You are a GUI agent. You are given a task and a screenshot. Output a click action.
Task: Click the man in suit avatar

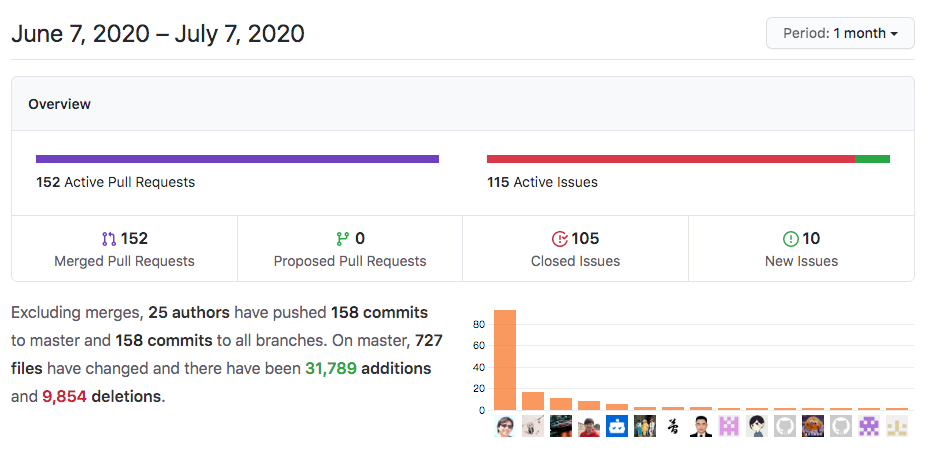point(701,427)
